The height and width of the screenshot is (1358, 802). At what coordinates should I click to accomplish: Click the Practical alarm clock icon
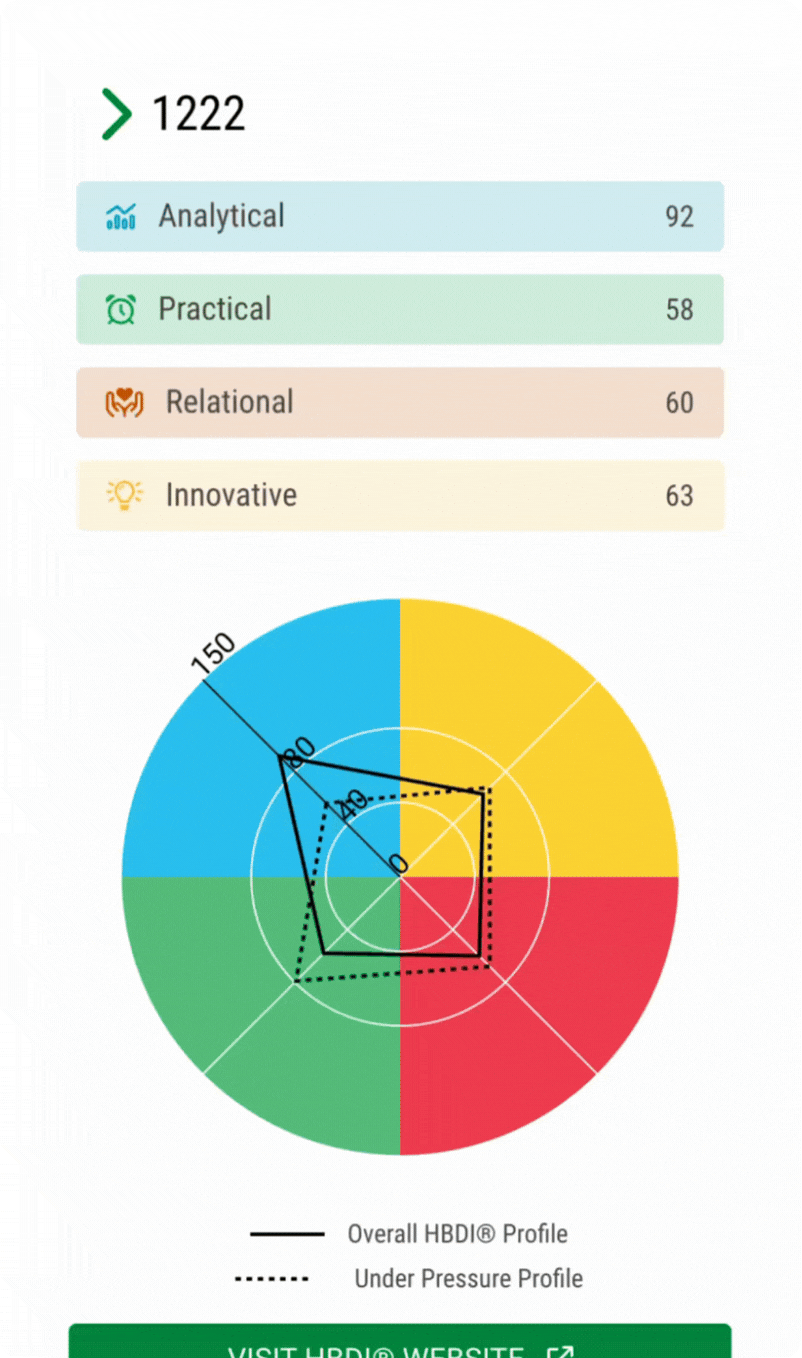coord(121,309)
